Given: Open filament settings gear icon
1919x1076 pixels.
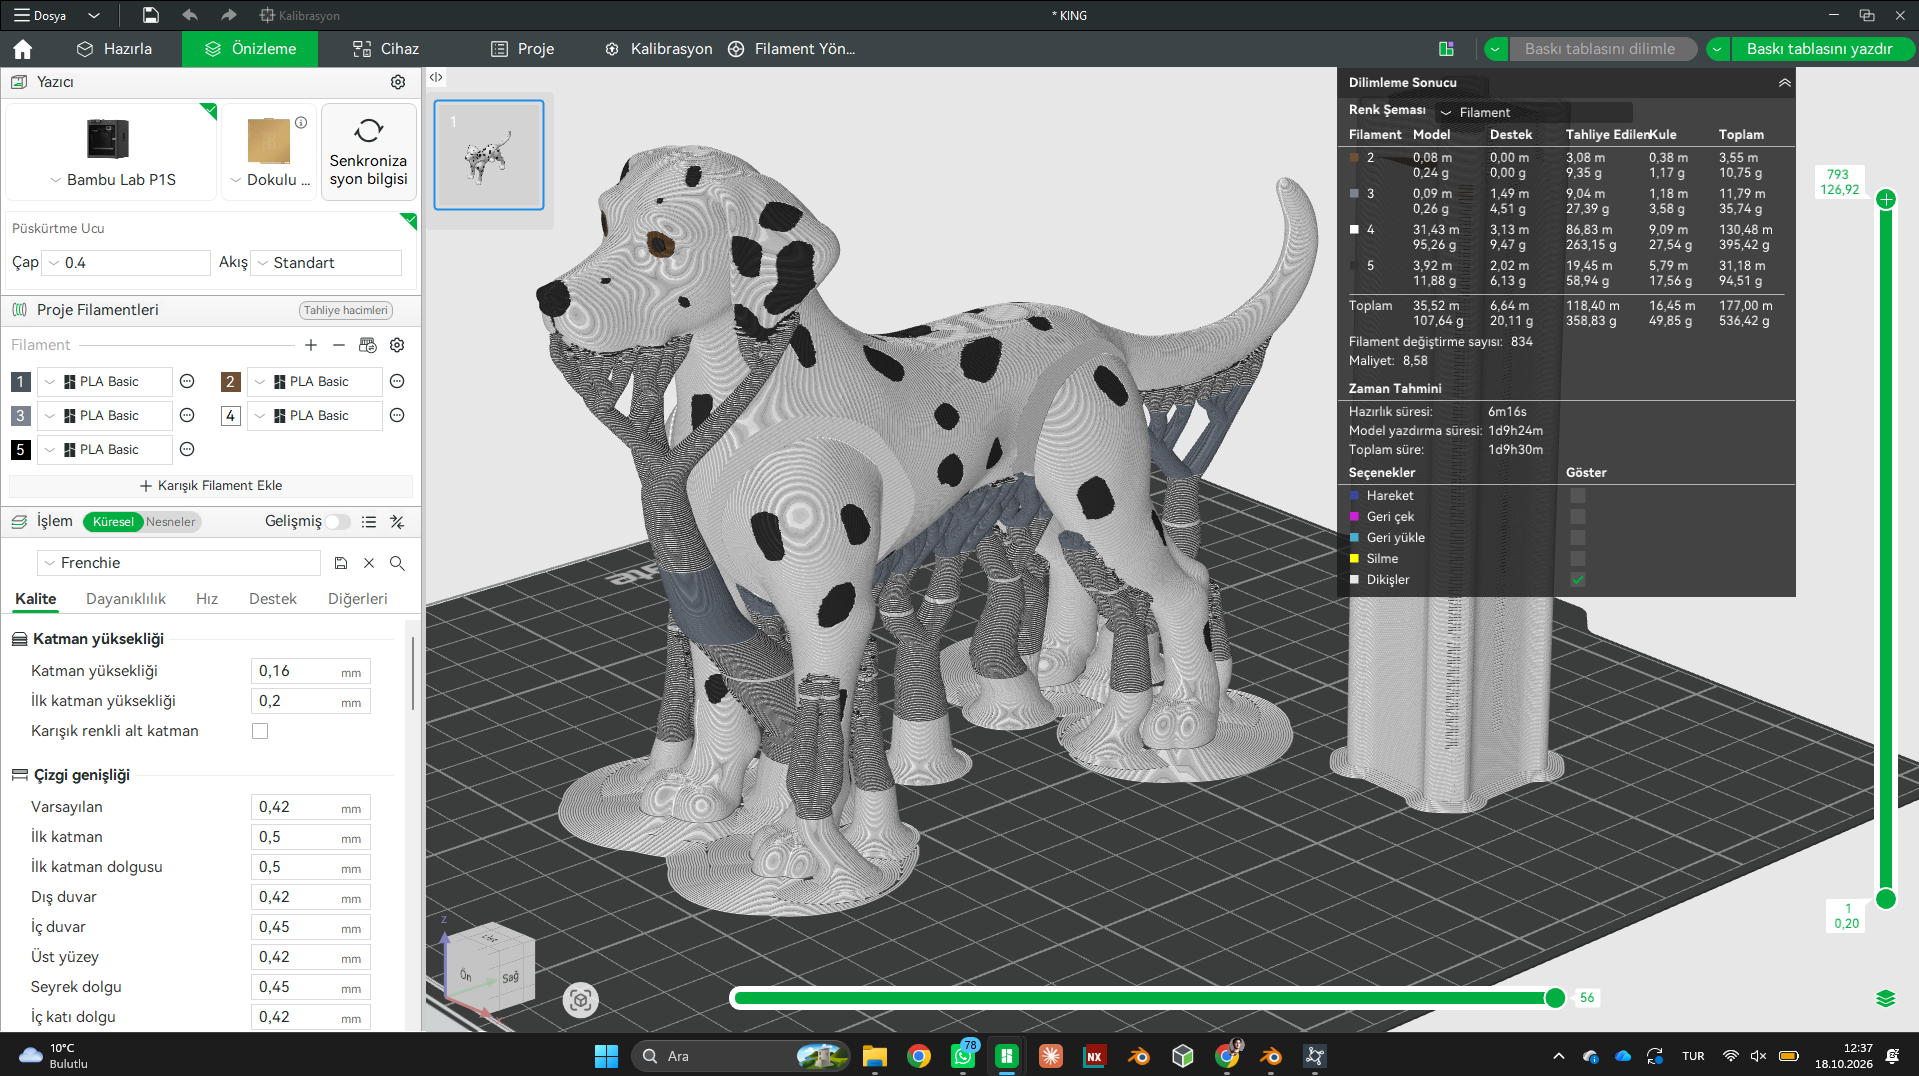Looking at the screenshot, I should [397, 345].
